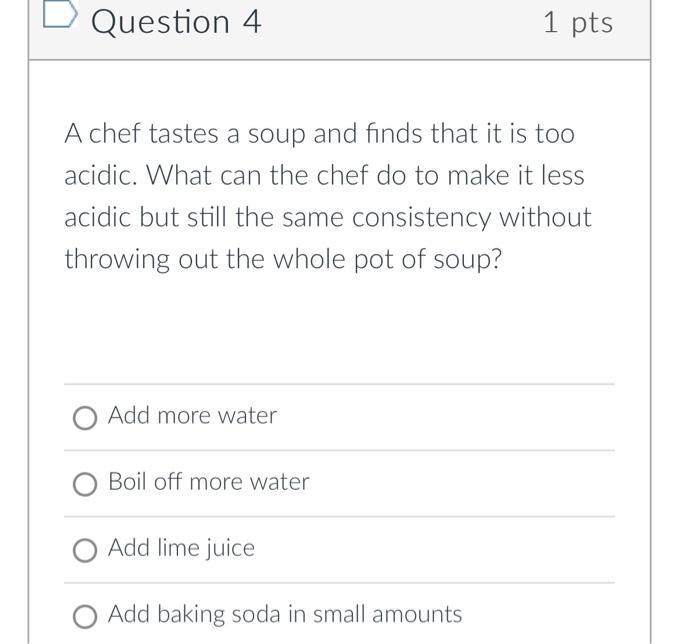
Task: Click the '1 pts' points label
Action: (x=578, y=22)
